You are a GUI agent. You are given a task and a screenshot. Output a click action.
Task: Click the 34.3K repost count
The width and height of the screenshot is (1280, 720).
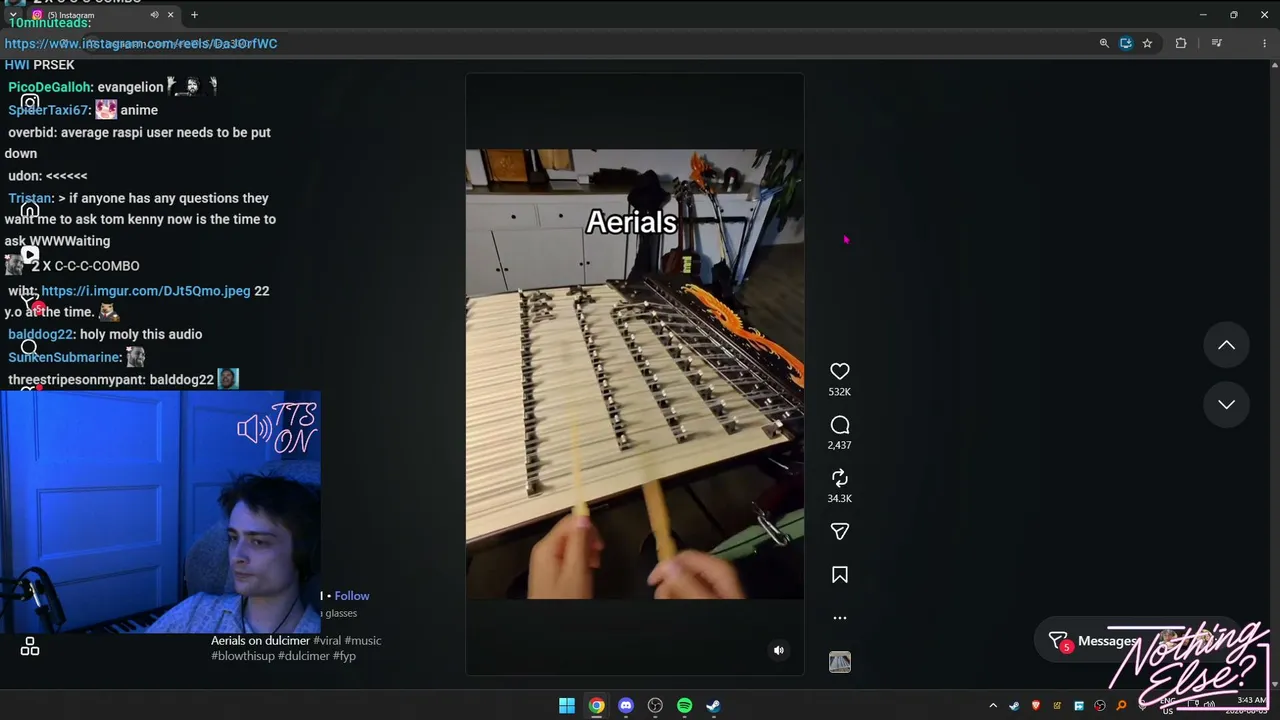[x=840, y=498]
